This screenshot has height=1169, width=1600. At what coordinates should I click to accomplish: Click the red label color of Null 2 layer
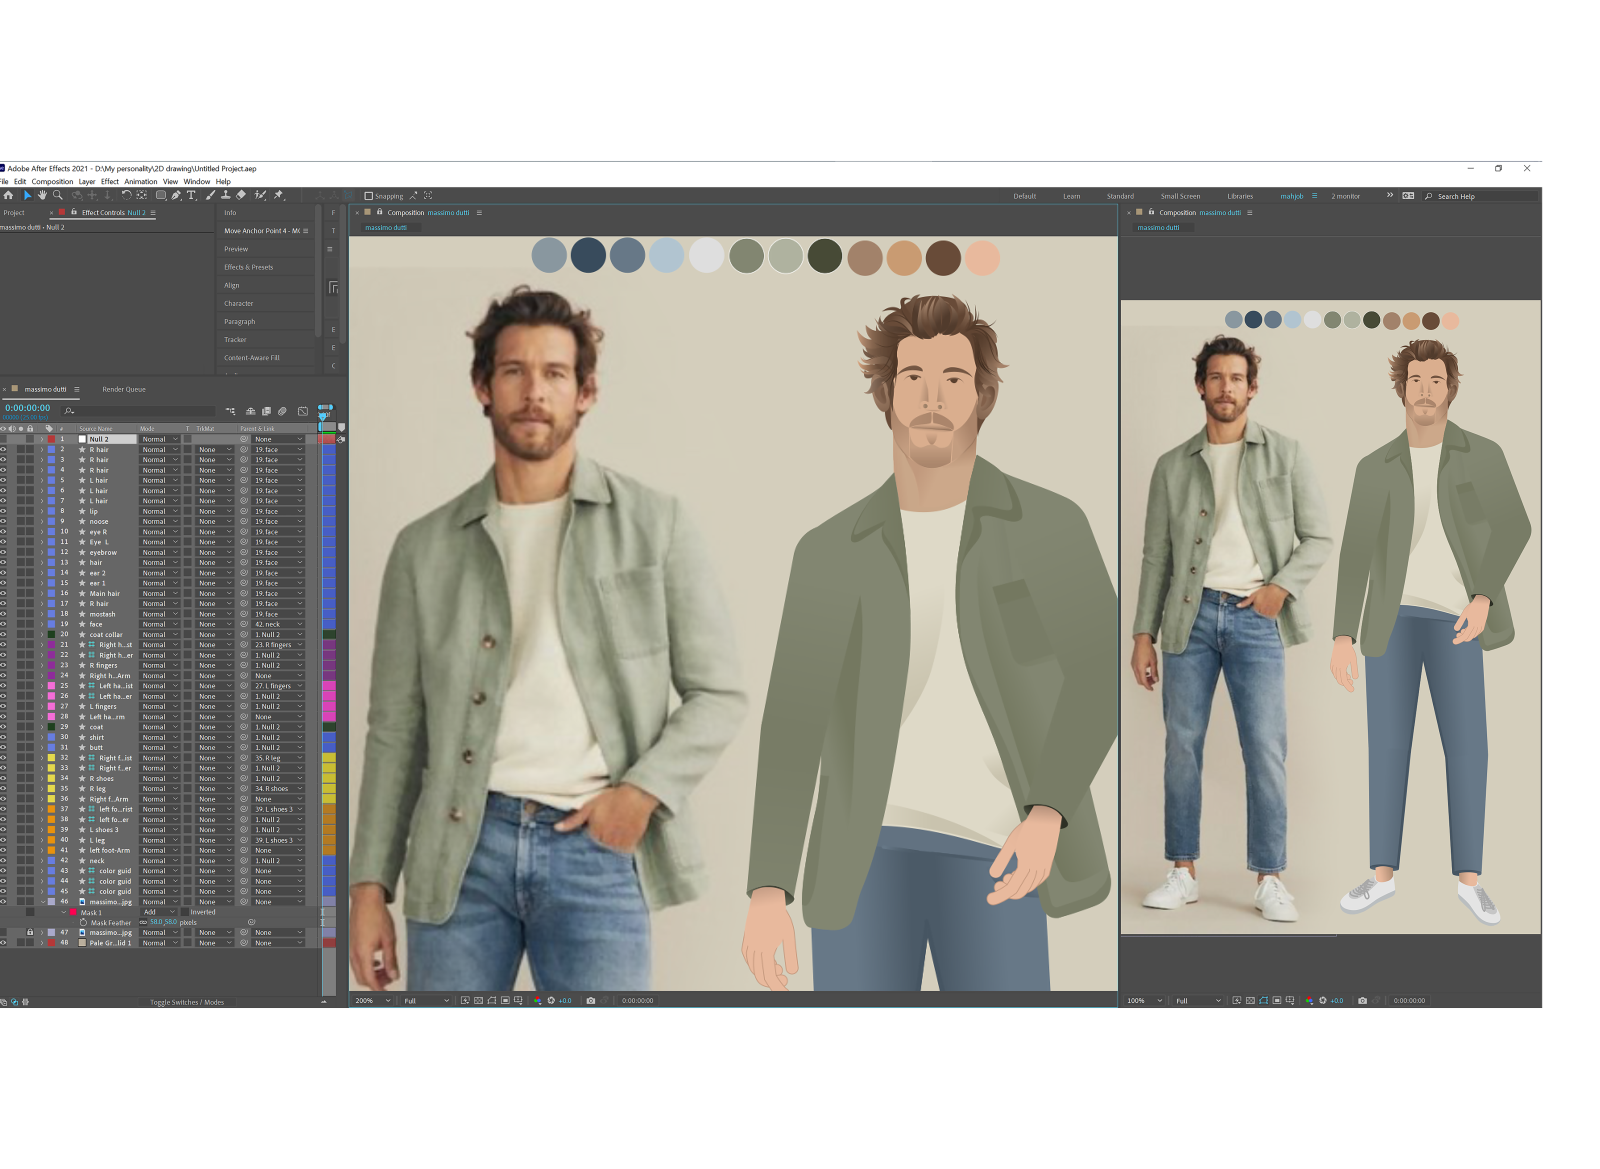tap(51, 439)
